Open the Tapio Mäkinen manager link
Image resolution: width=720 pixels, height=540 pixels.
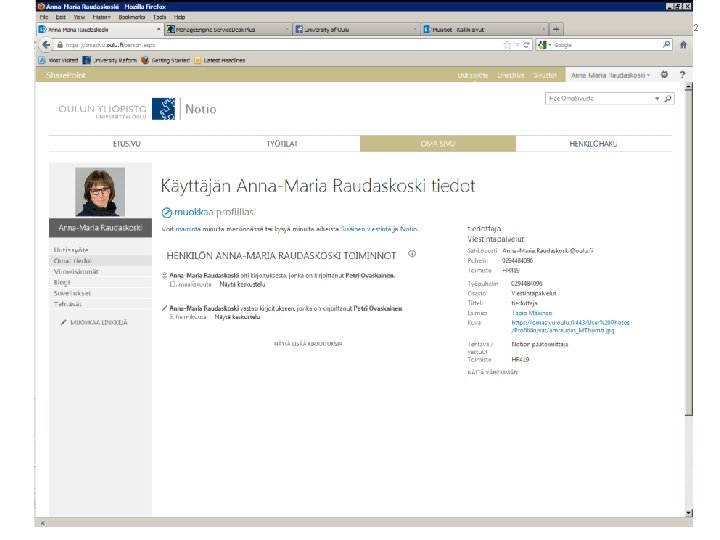point(532,313)
